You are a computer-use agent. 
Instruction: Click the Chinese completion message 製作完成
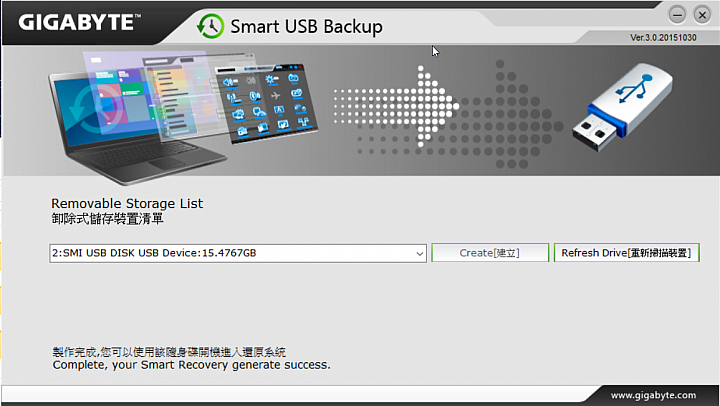pyautogui.click(x=169, y=352)
